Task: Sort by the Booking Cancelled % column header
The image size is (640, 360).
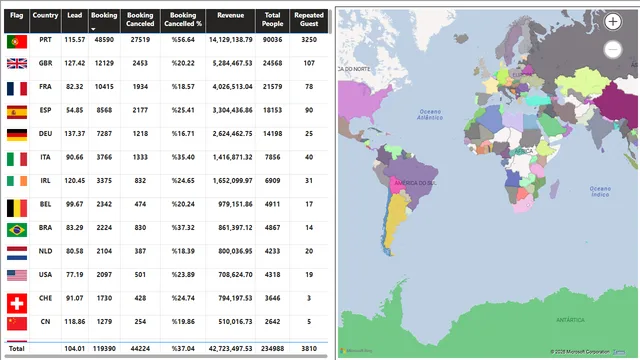Action: (183, 20)
